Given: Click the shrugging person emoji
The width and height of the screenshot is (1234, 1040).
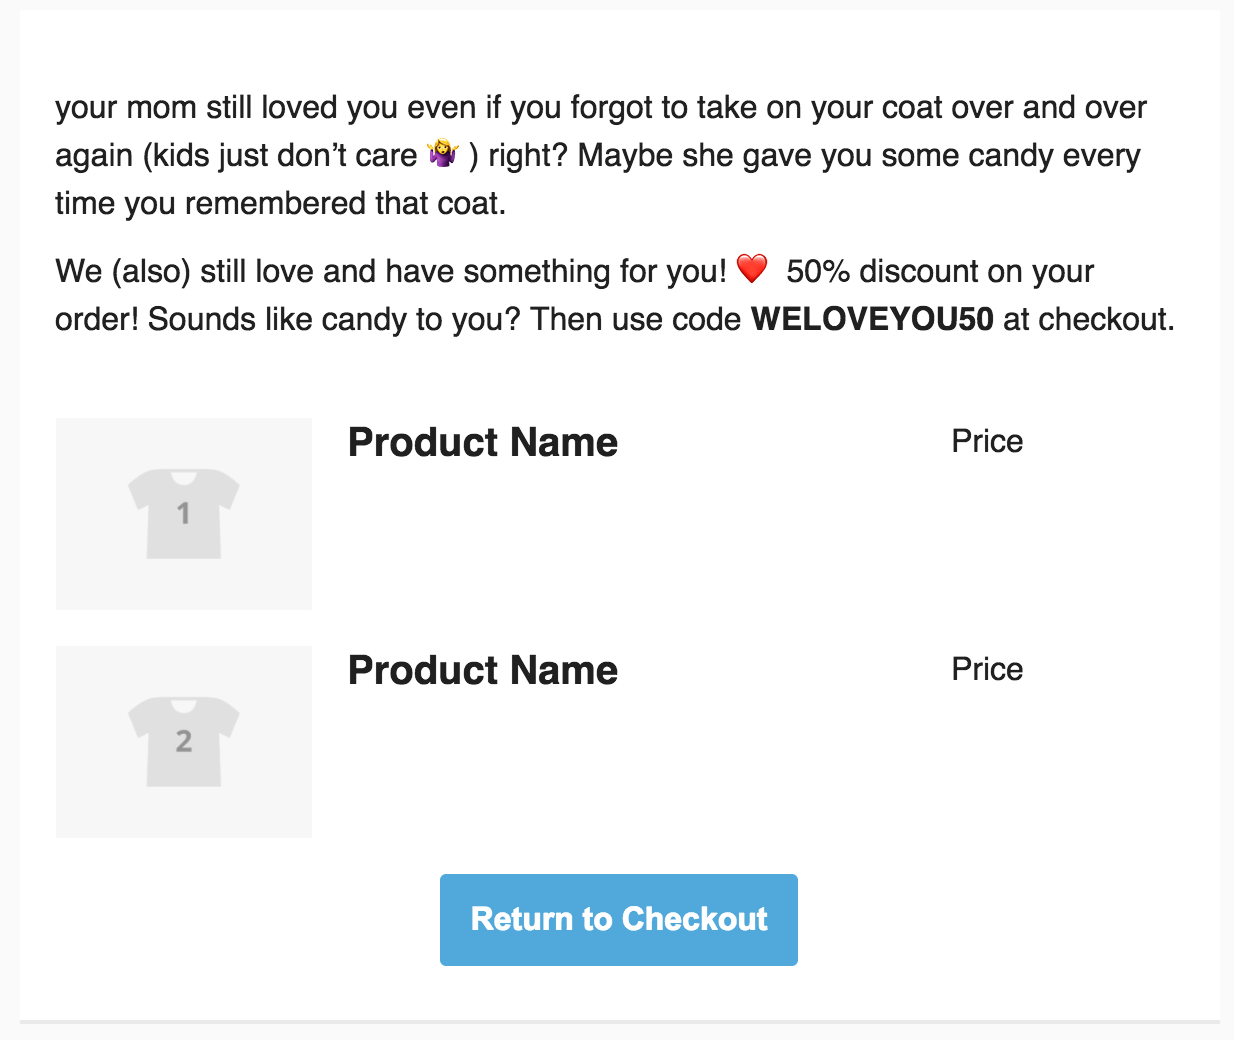Looking at the screenshot, I should pos(442,154).
